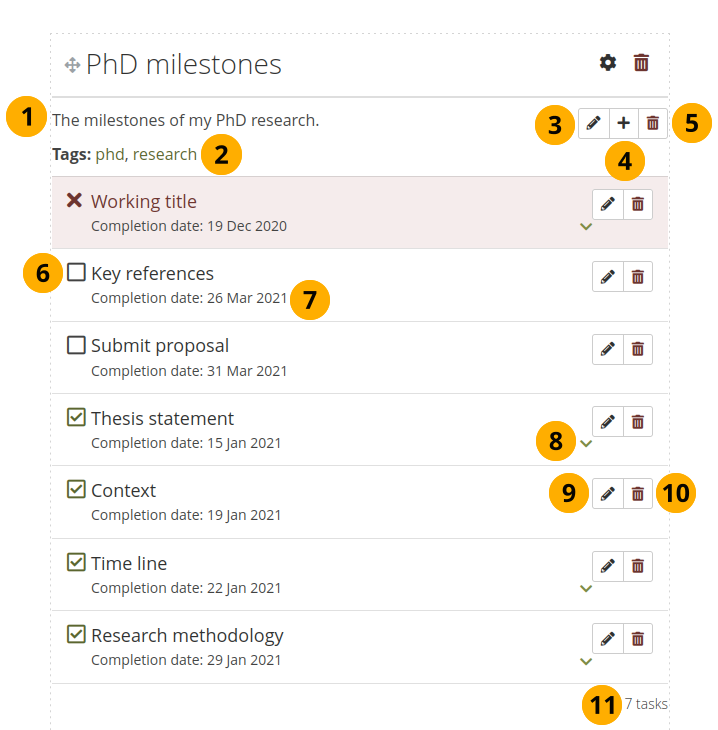The image size is (718, 730).
Task: Toggle the overdue Working title marker
Action: (74, 200)
